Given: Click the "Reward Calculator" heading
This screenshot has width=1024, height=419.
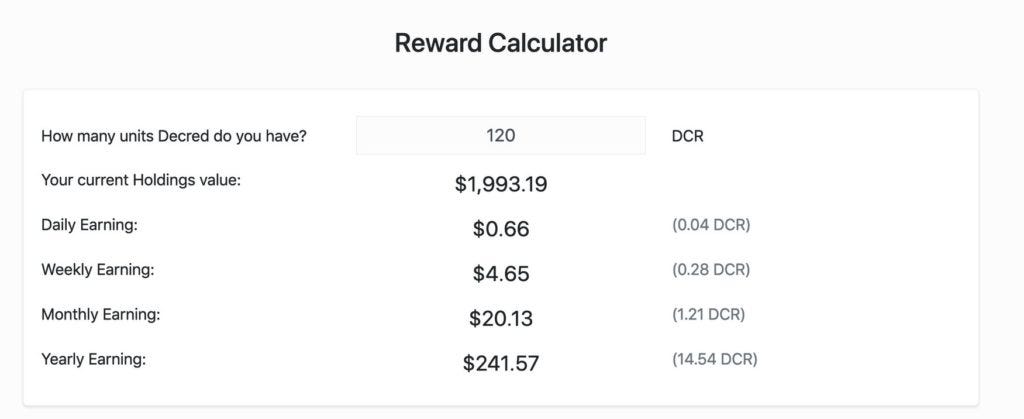Looking at the screenshot, I should coord(500,43).
